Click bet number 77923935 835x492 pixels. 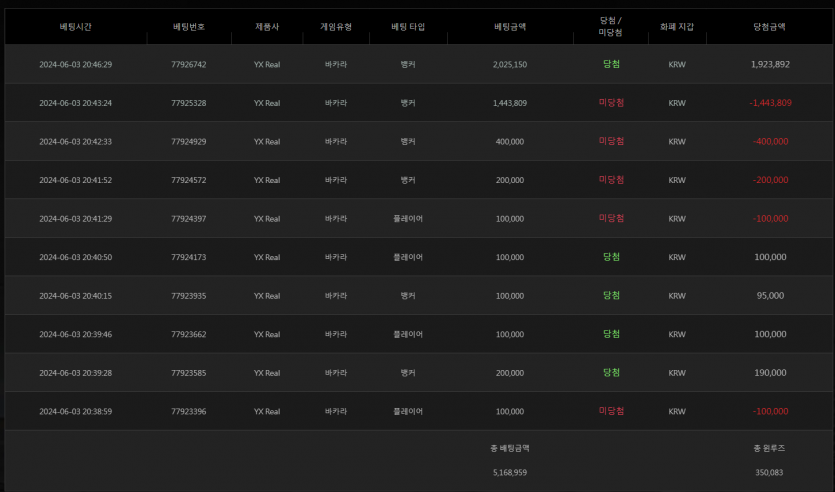[x=189, y=296]
